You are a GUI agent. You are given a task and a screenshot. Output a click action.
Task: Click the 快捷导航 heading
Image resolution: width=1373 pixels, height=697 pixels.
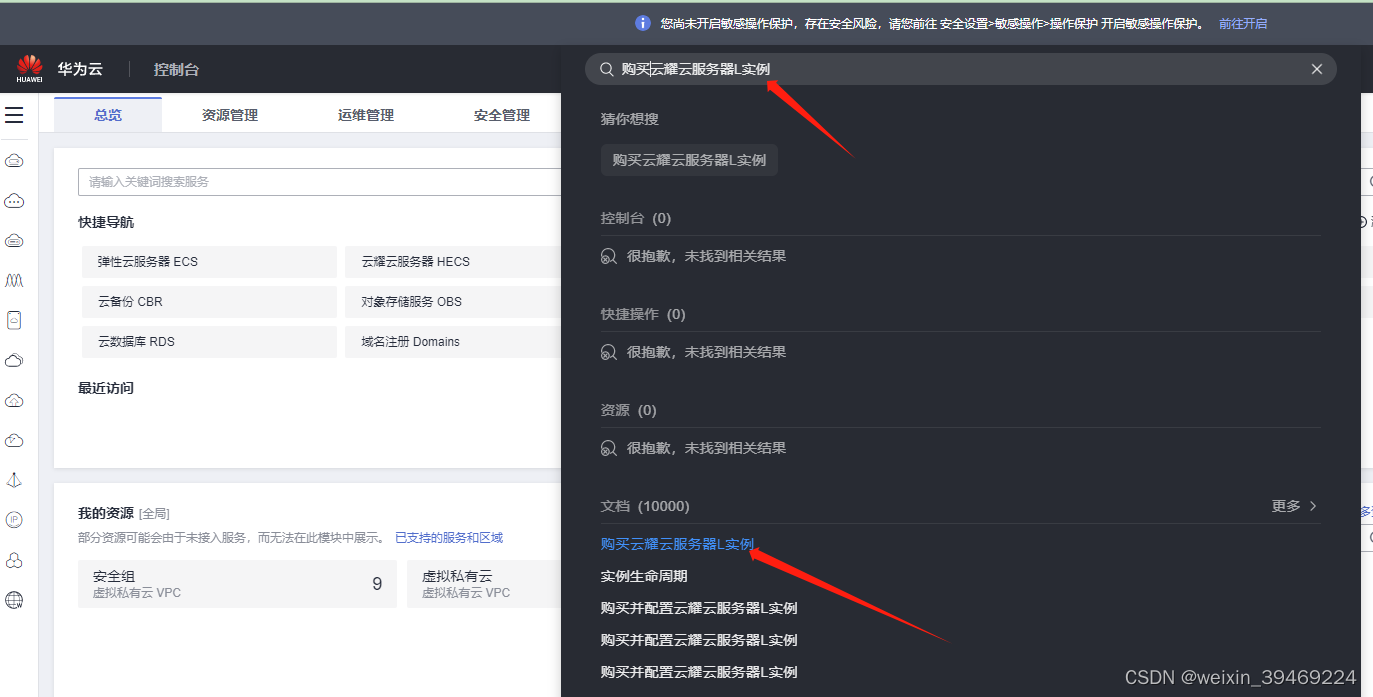coord(106,222)
